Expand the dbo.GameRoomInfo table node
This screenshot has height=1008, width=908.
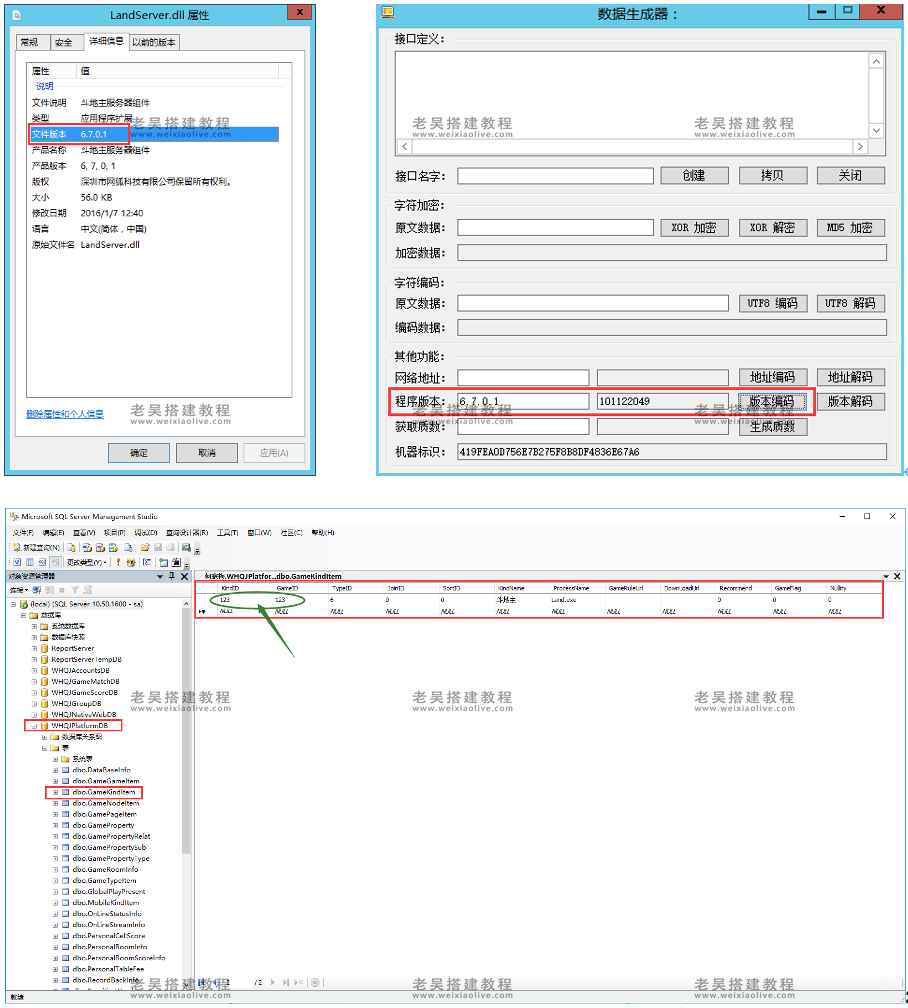click(x=55, y=869)
